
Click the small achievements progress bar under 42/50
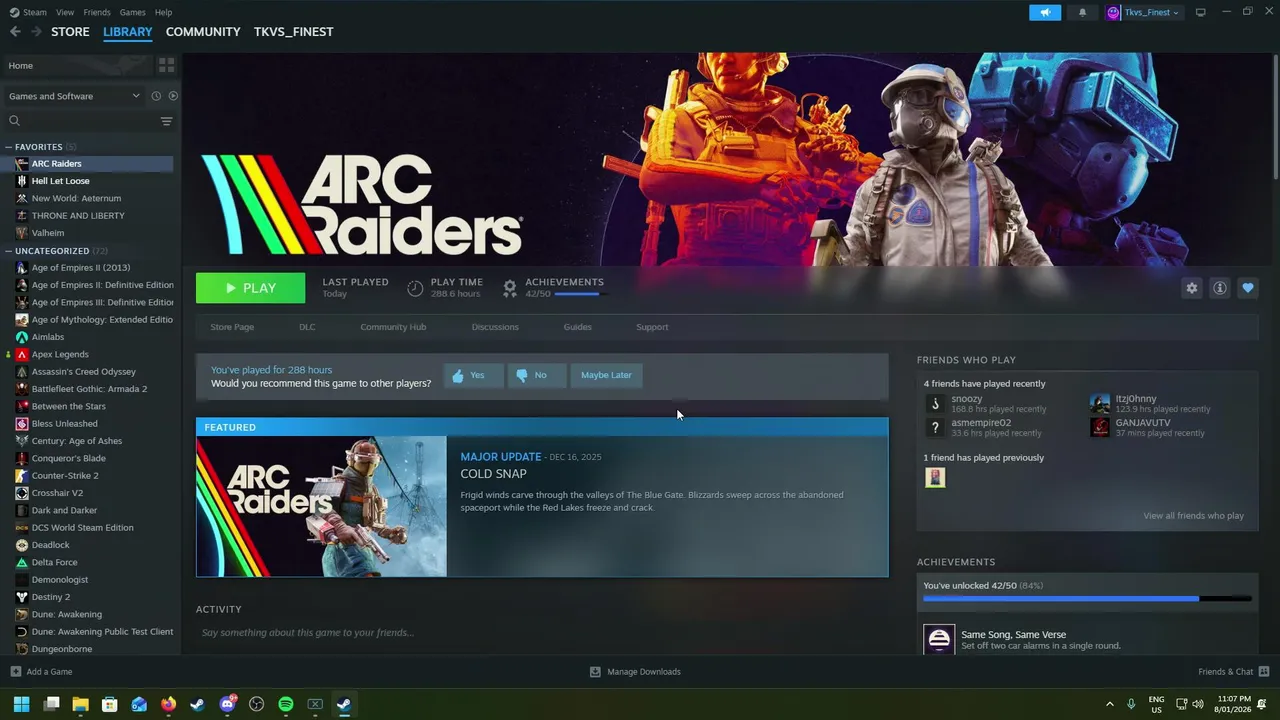(579, 294)
